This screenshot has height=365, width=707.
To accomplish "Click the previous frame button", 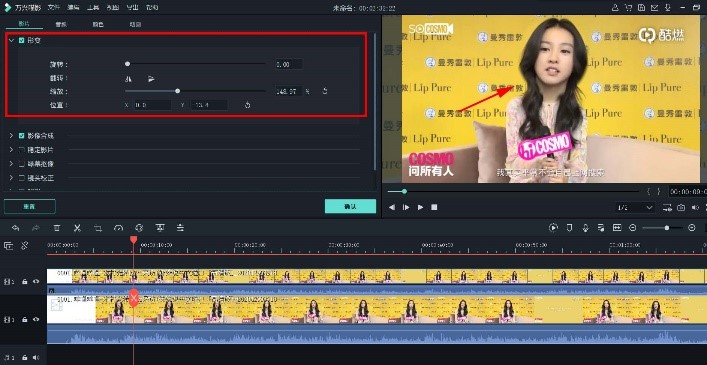I will 392,207.
